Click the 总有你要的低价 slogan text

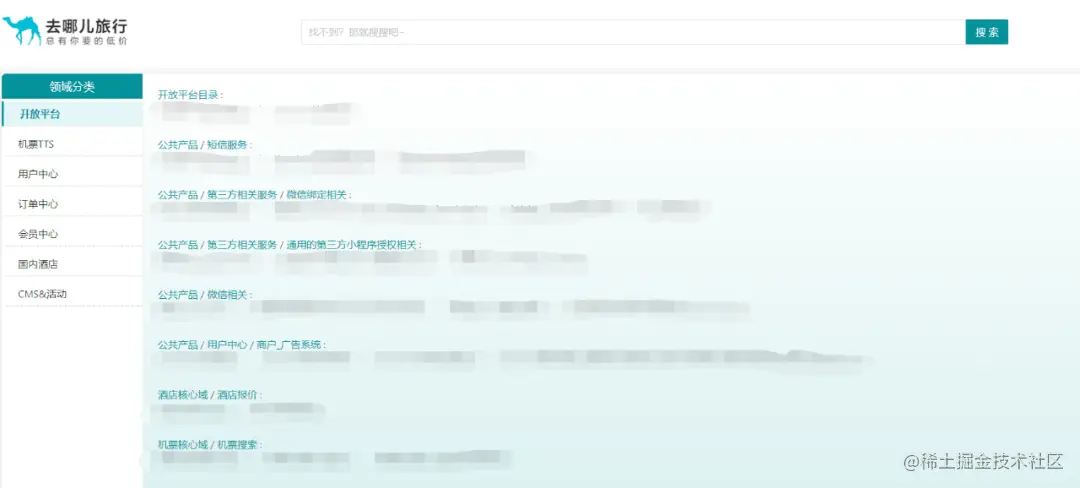tap(87, 41)
